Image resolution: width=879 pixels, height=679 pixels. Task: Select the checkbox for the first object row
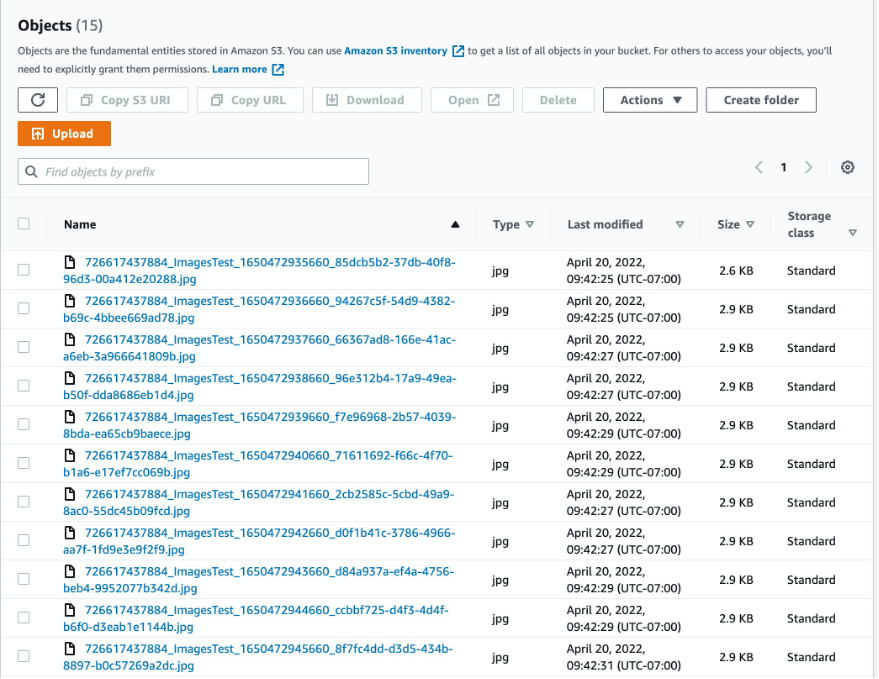coord(24,269)
